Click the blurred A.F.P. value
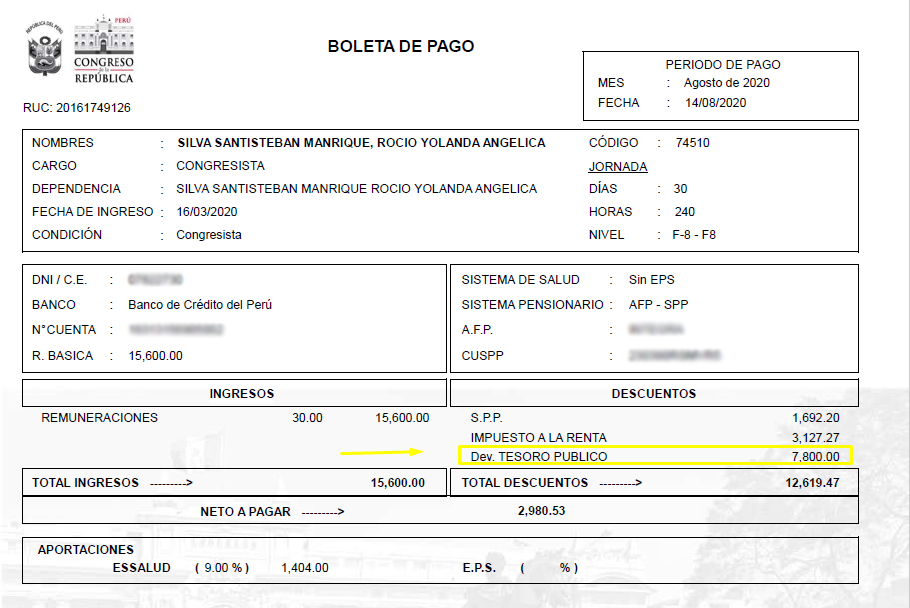 (x=656, y=330)
